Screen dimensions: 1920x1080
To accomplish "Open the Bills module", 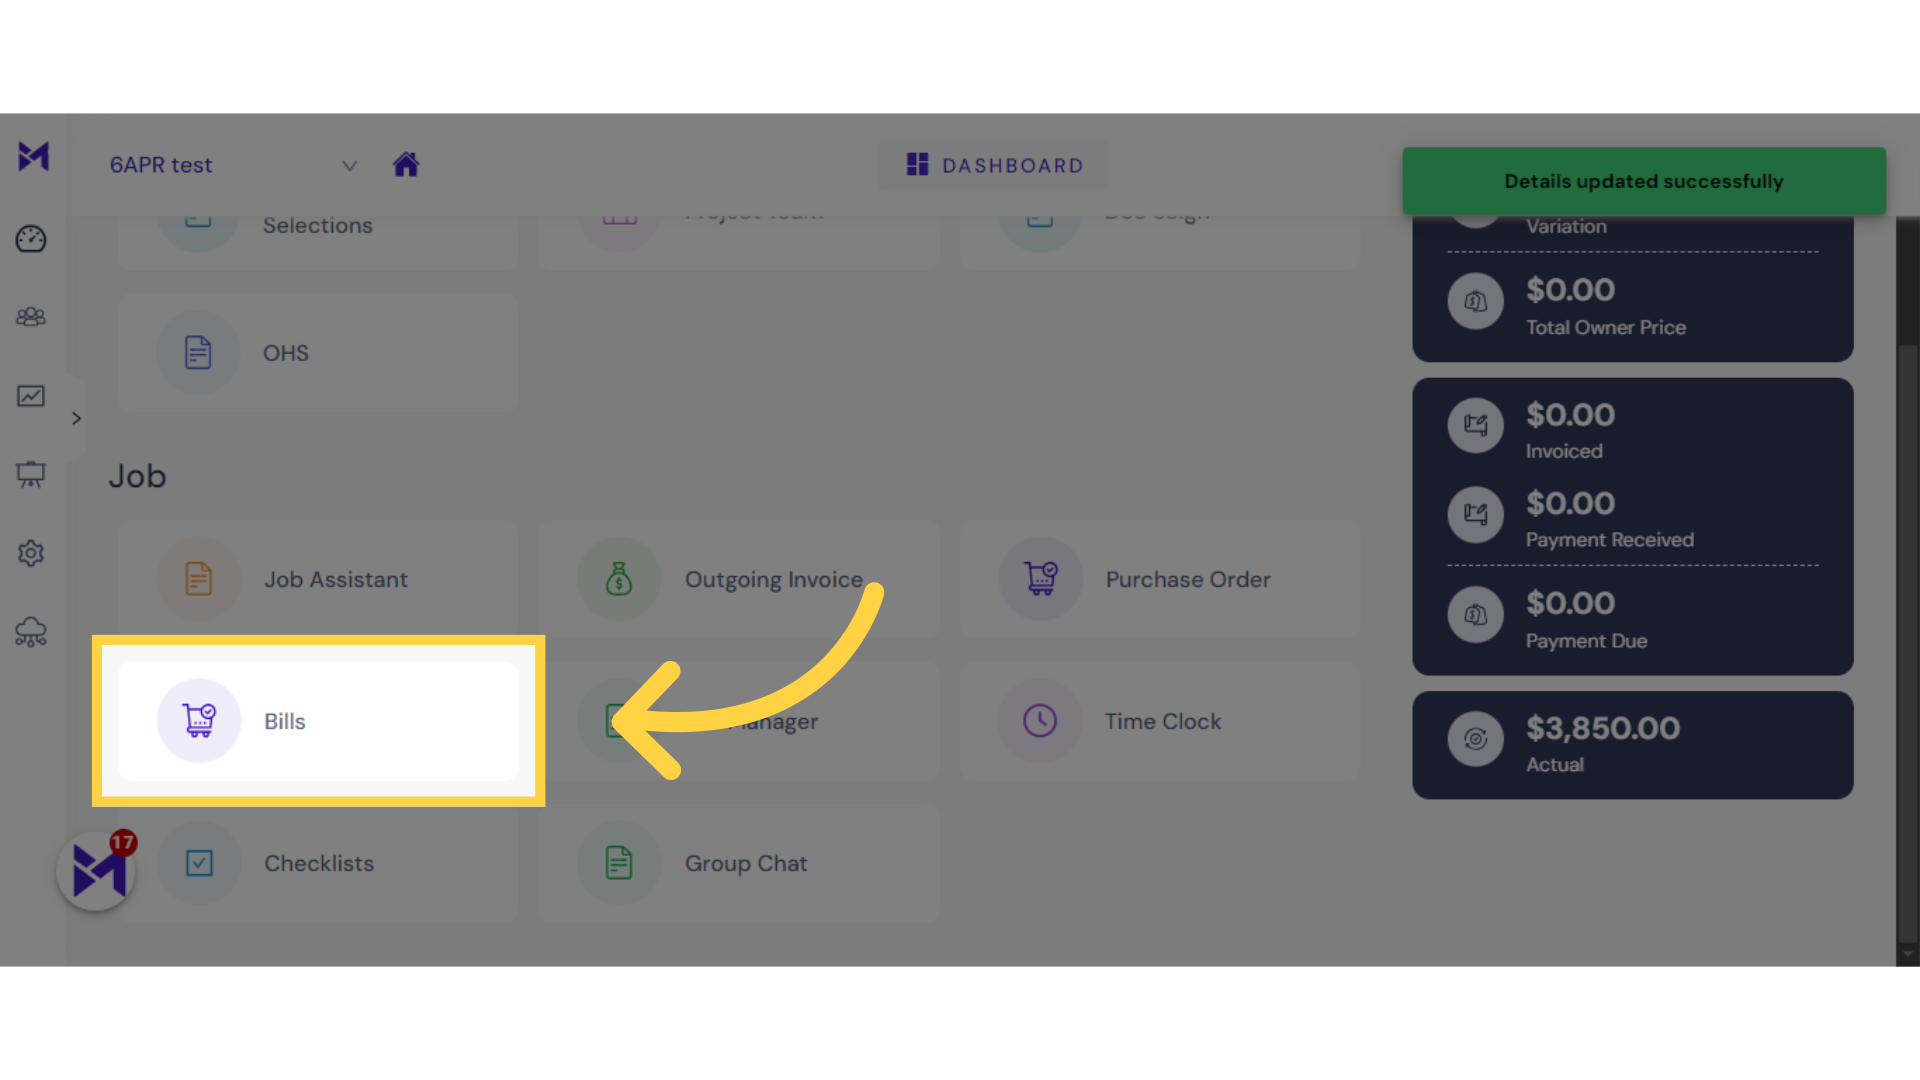I will pyautogui.click(x=318, y=720).
